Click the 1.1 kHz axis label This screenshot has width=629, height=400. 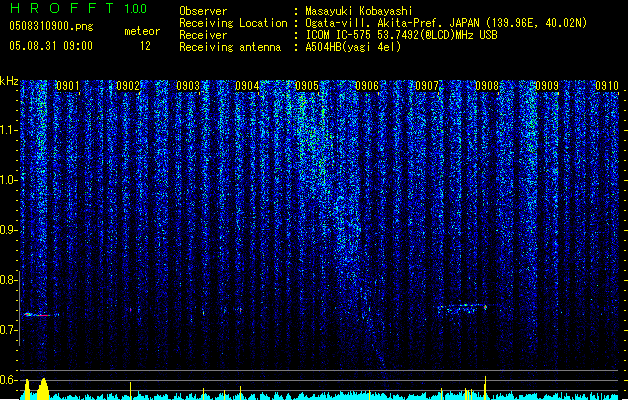[9, 130]
